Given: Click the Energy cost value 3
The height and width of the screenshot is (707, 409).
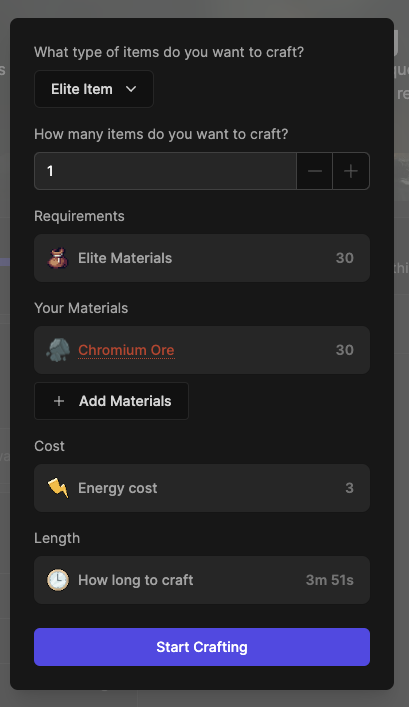Looking at the screenshot, I should pos(349,488).
